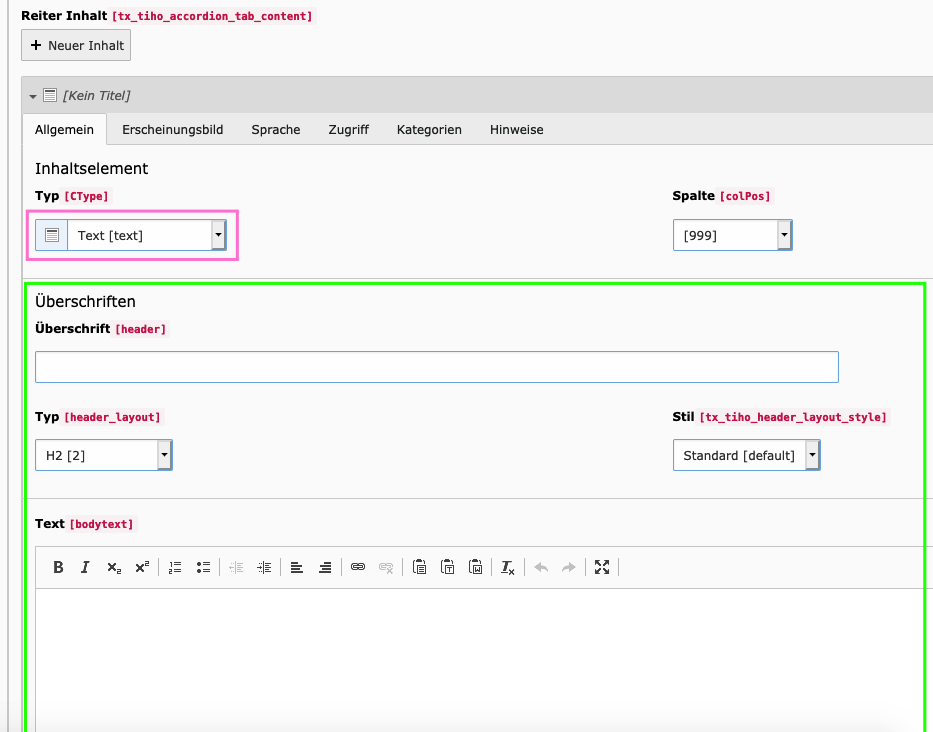
Task: Paste as plain text
Action: (447, 567)
